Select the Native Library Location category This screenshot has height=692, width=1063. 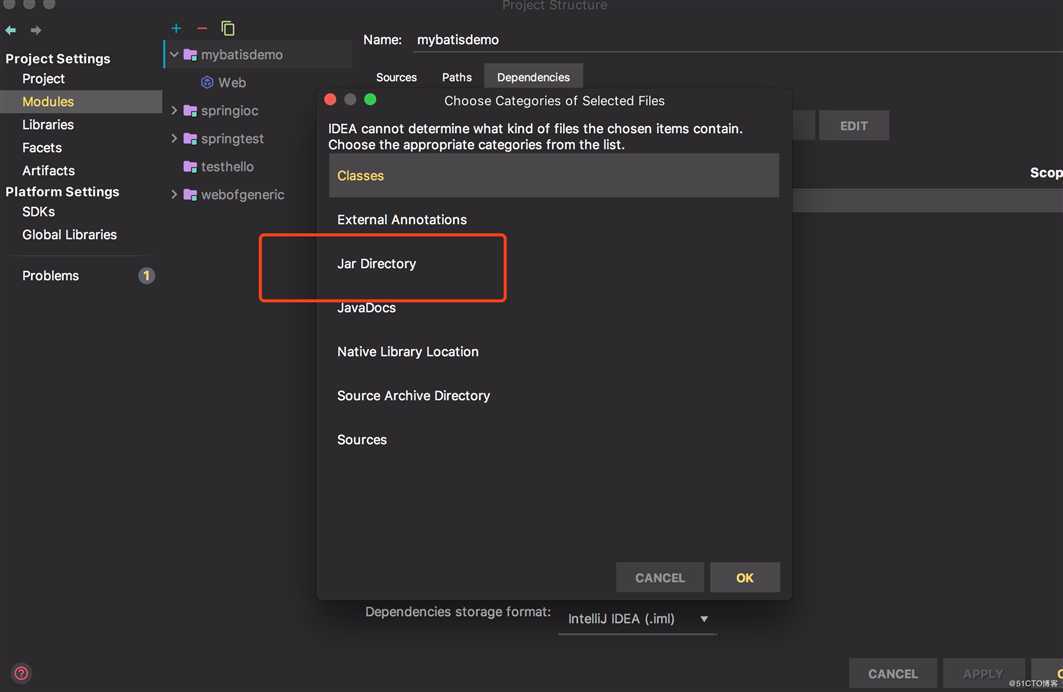[554, 352]
